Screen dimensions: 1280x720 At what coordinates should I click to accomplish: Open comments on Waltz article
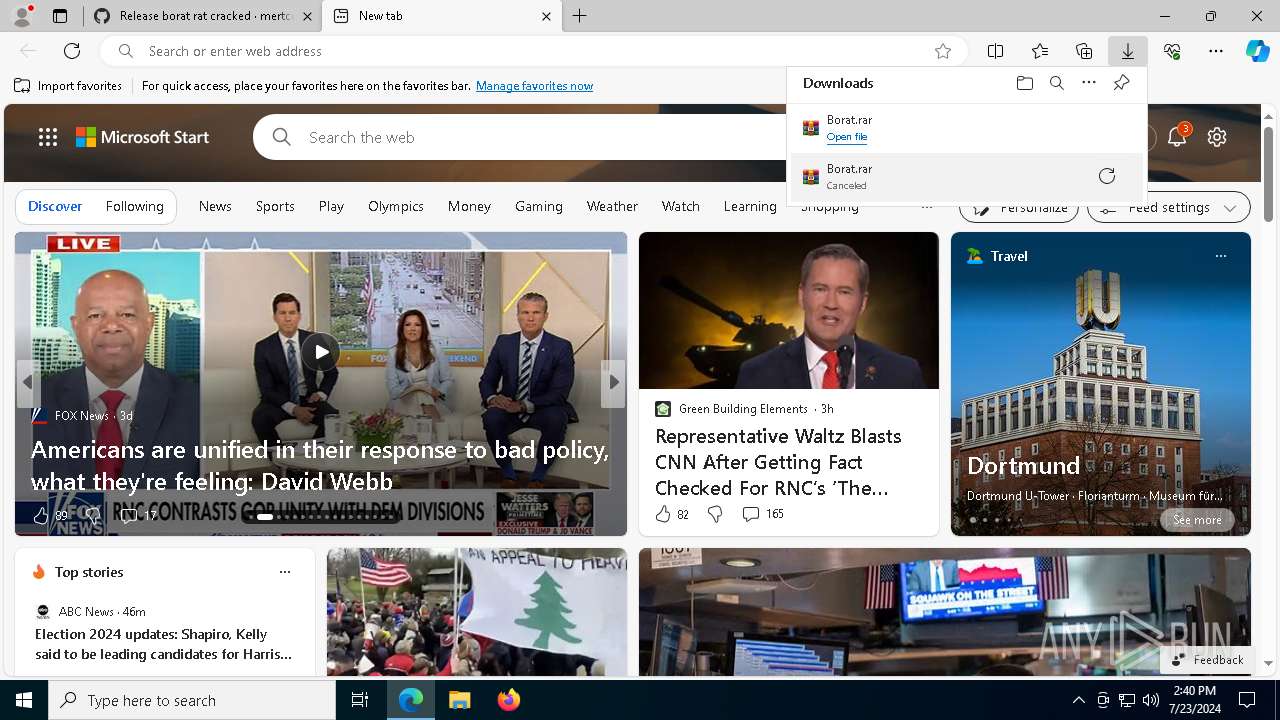[762, 514]
